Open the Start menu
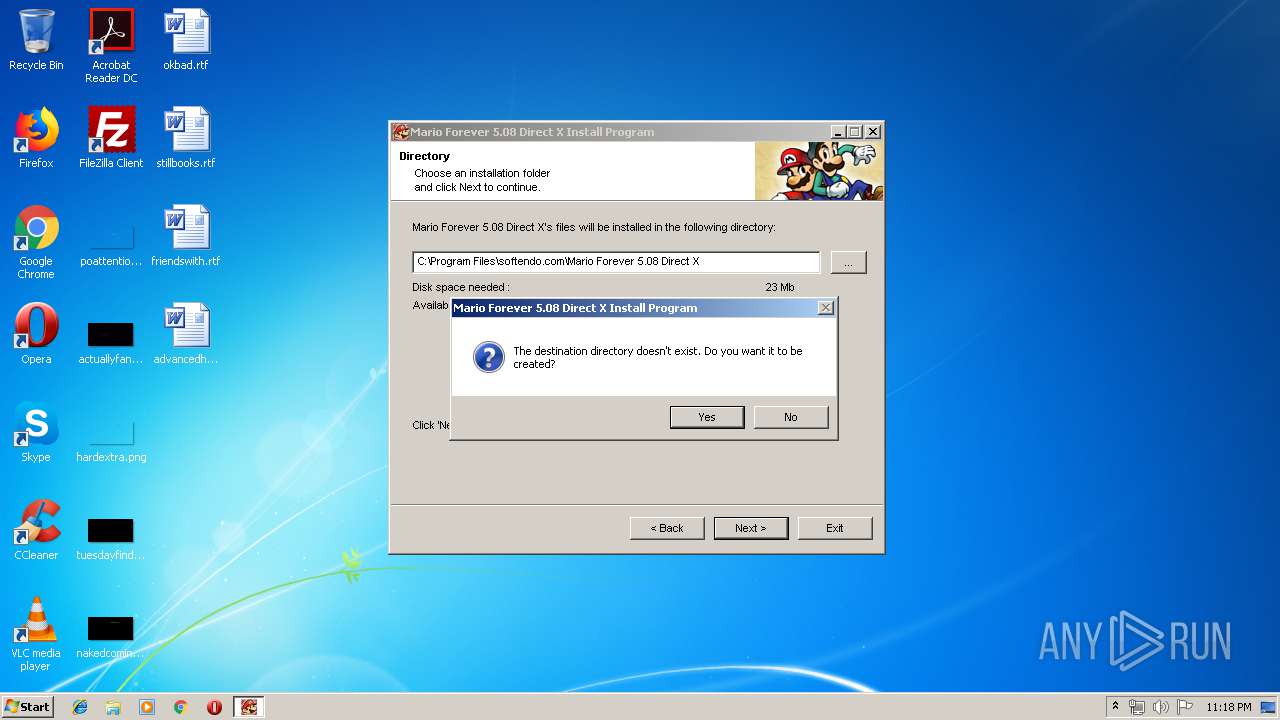 point(28,707)
